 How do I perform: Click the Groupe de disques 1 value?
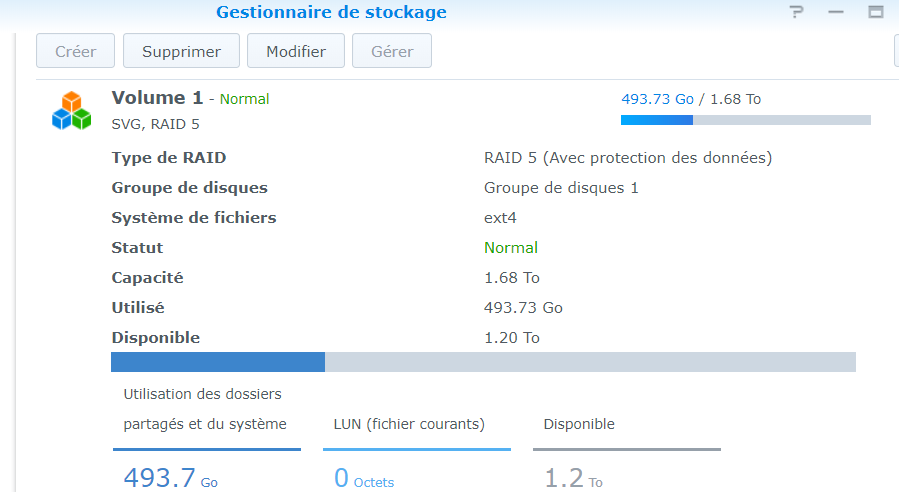(561, 187)
